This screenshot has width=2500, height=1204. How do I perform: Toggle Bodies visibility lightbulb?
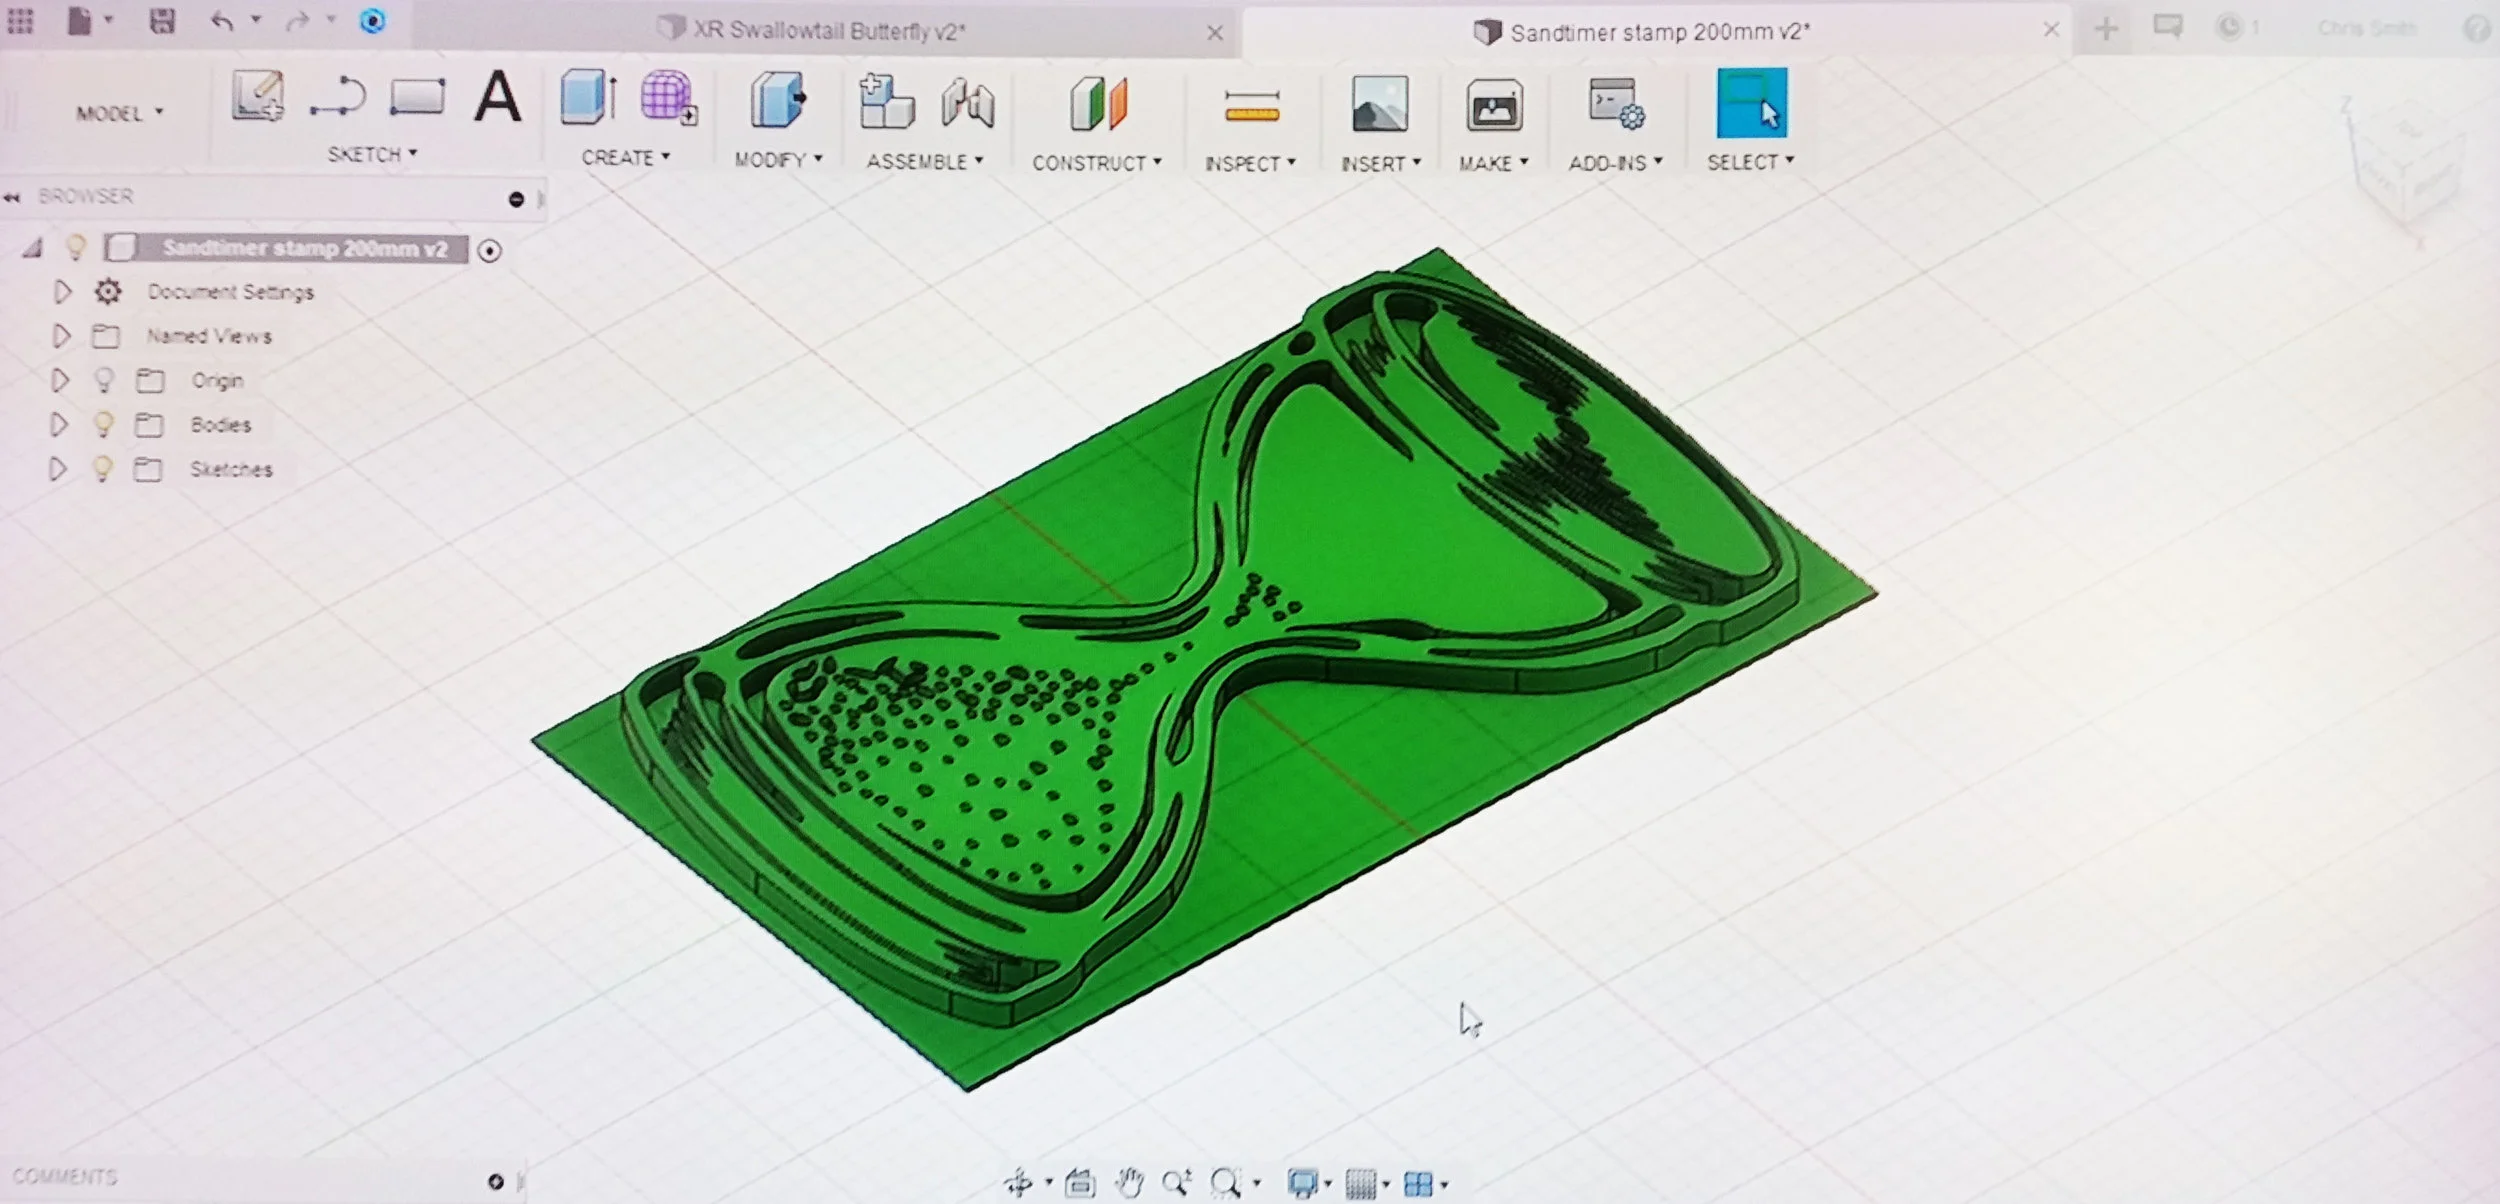coord(103,424)
